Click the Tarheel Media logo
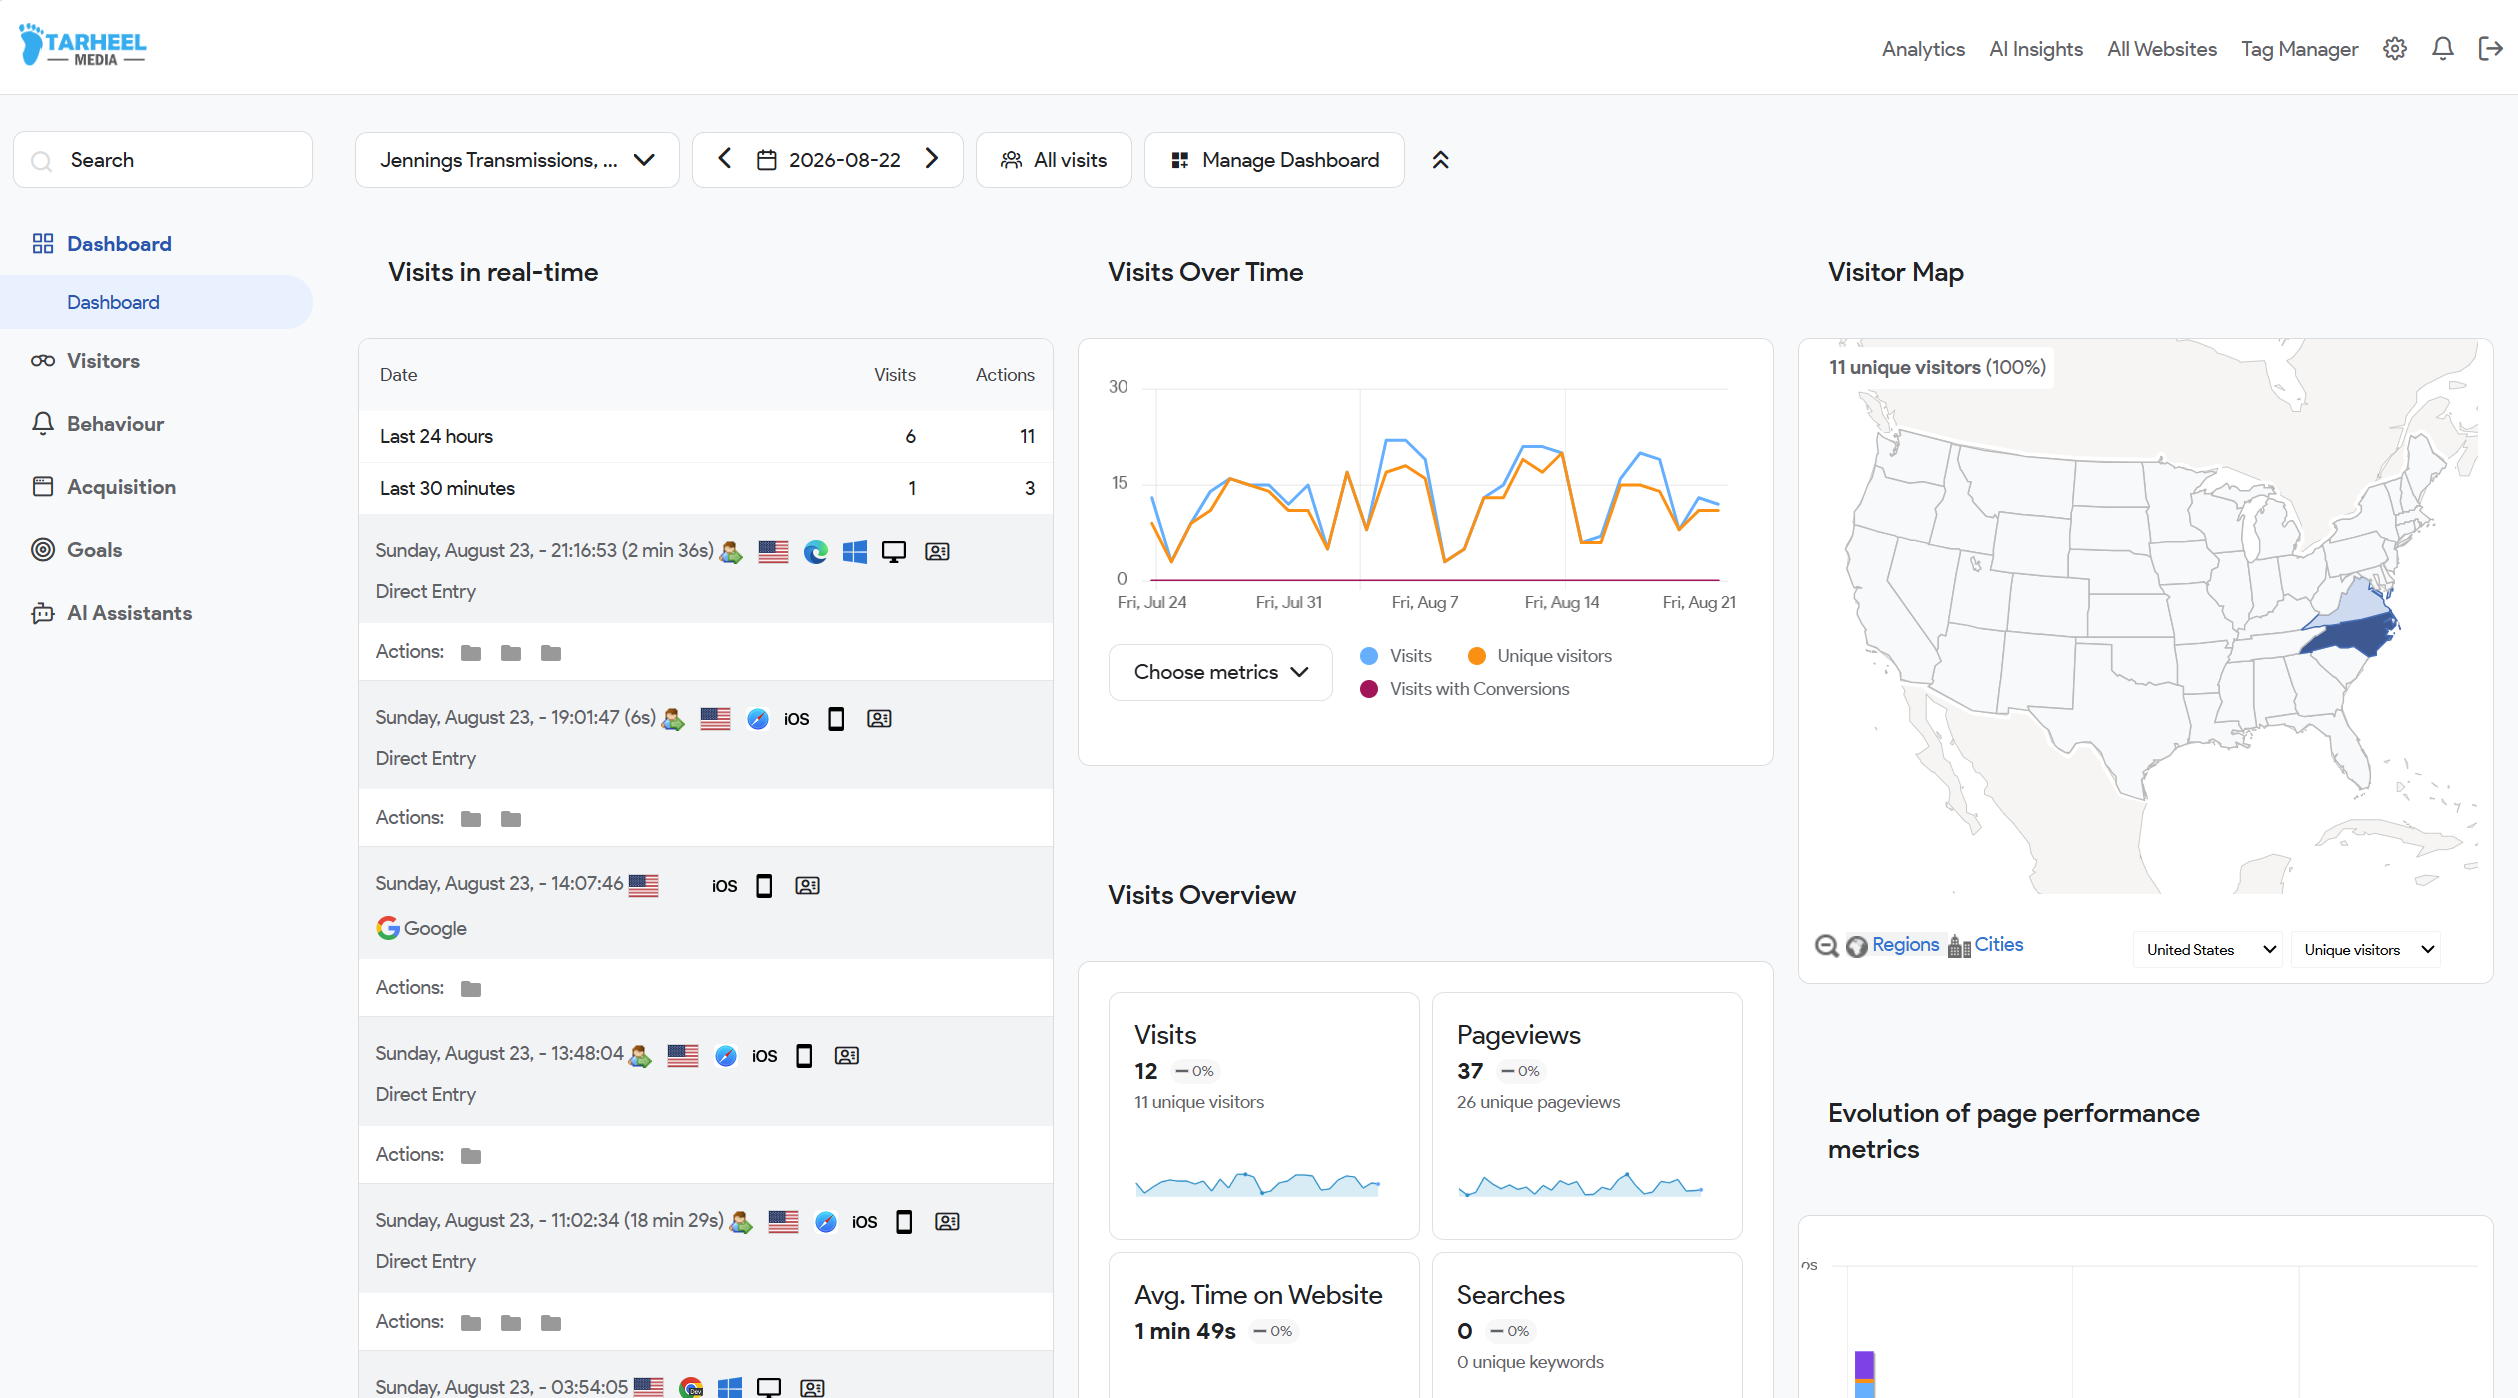This screenshot has height=1398, width=2518. tap(83, 45)
